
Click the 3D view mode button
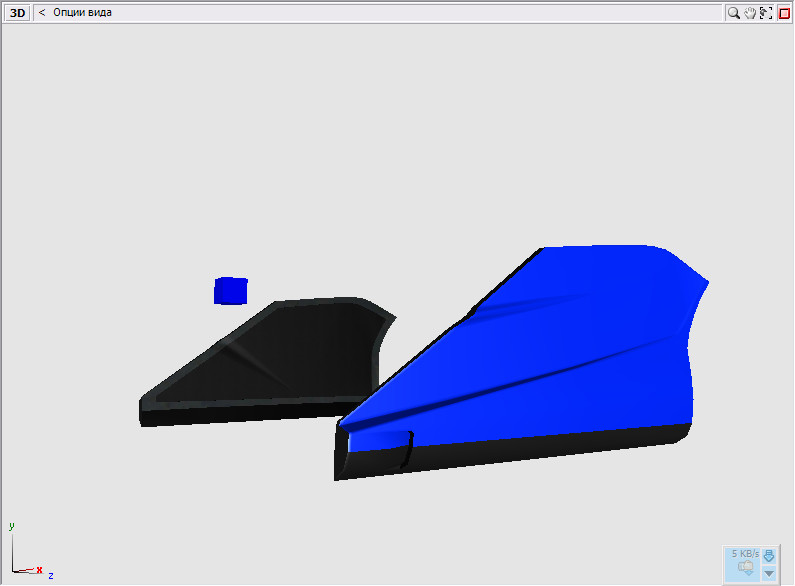point(17,13)
